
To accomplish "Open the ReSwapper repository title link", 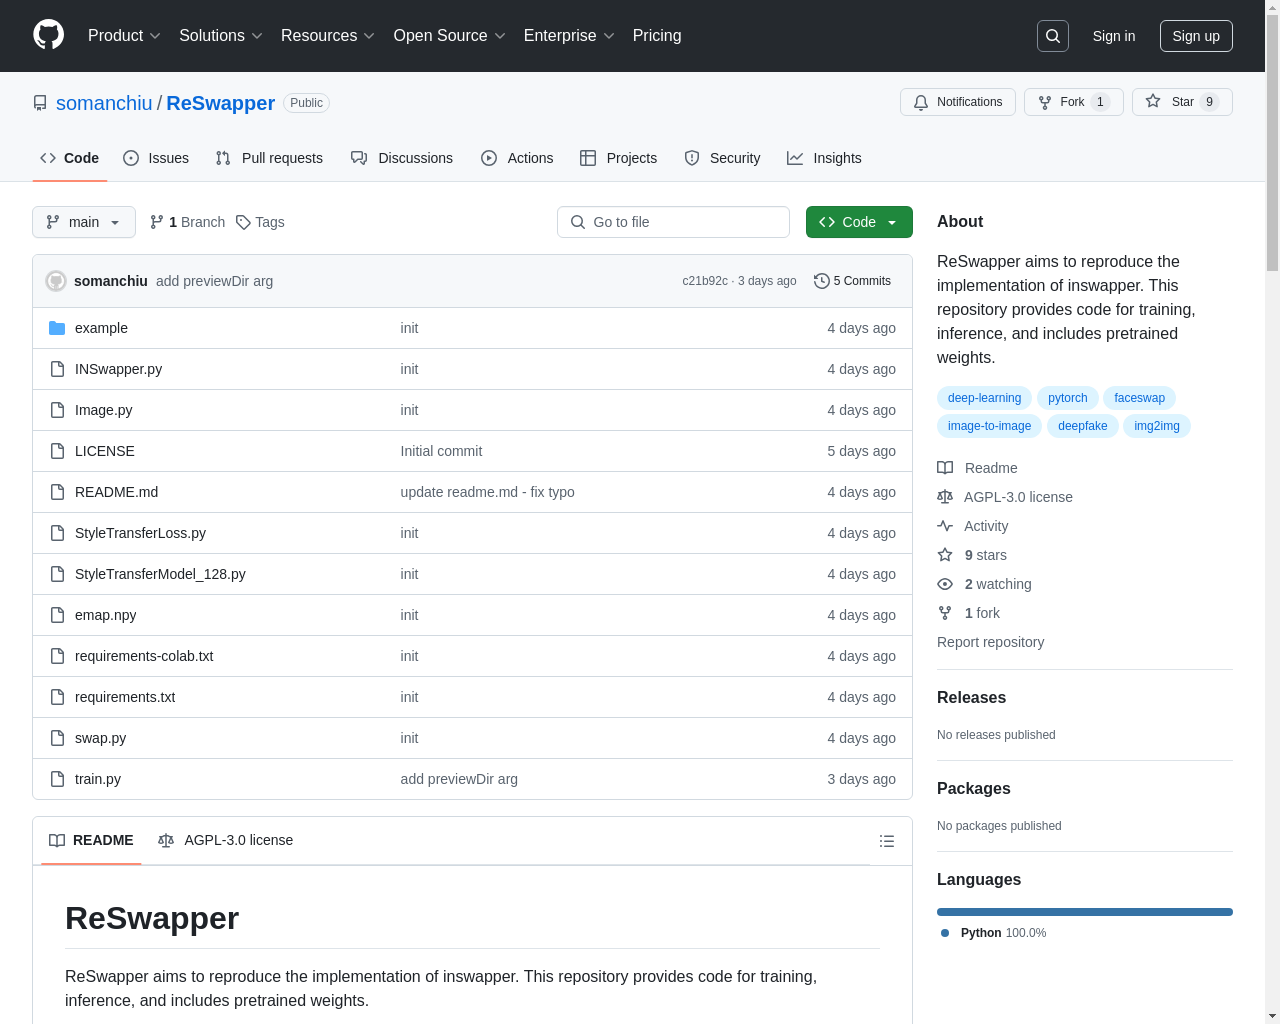I will click(x=220, y=103).
